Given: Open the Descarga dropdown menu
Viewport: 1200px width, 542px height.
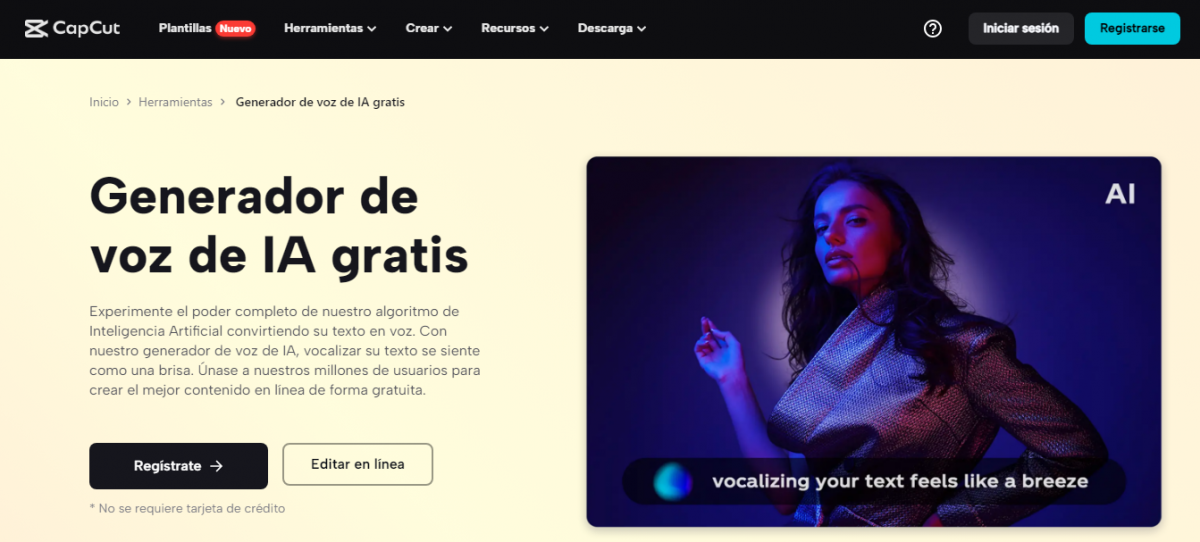Looking at the screenshot, I should [612, 28].
